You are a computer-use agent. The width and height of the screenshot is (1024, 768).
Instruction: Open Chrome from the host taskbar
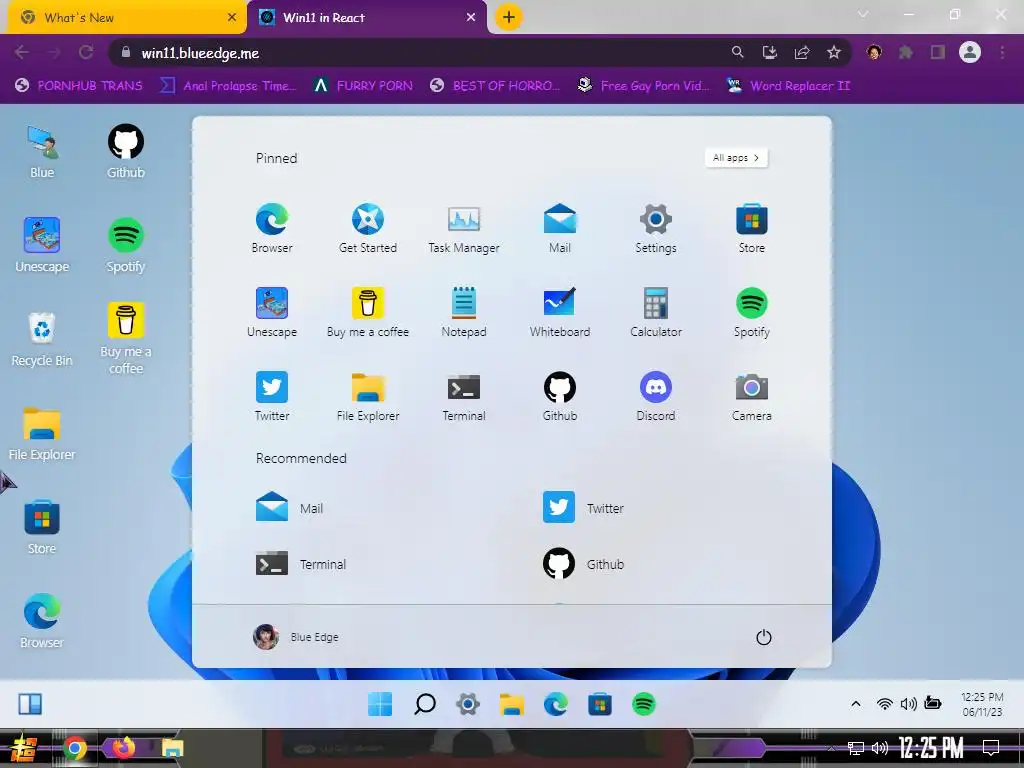click(74, 748)
